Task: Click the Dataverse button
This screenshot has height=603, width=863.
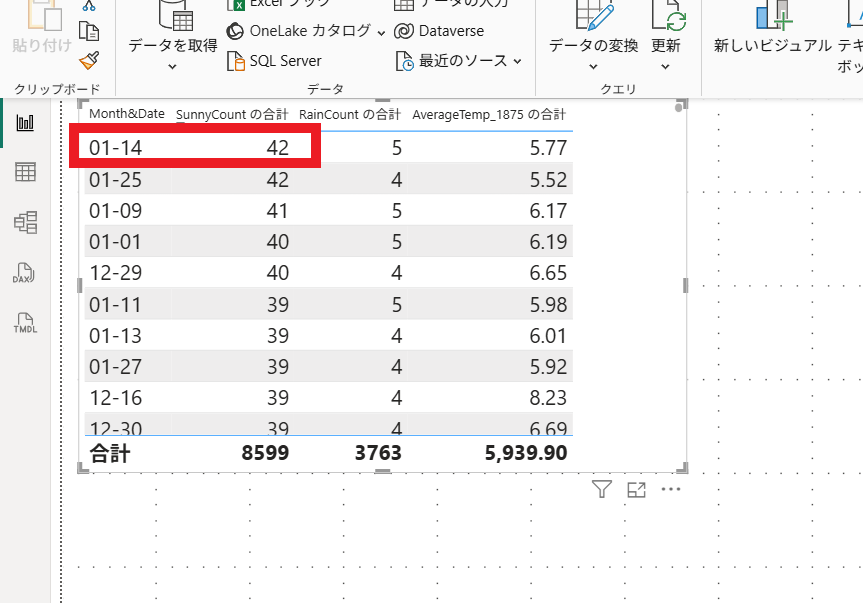Action: (439, 31)
